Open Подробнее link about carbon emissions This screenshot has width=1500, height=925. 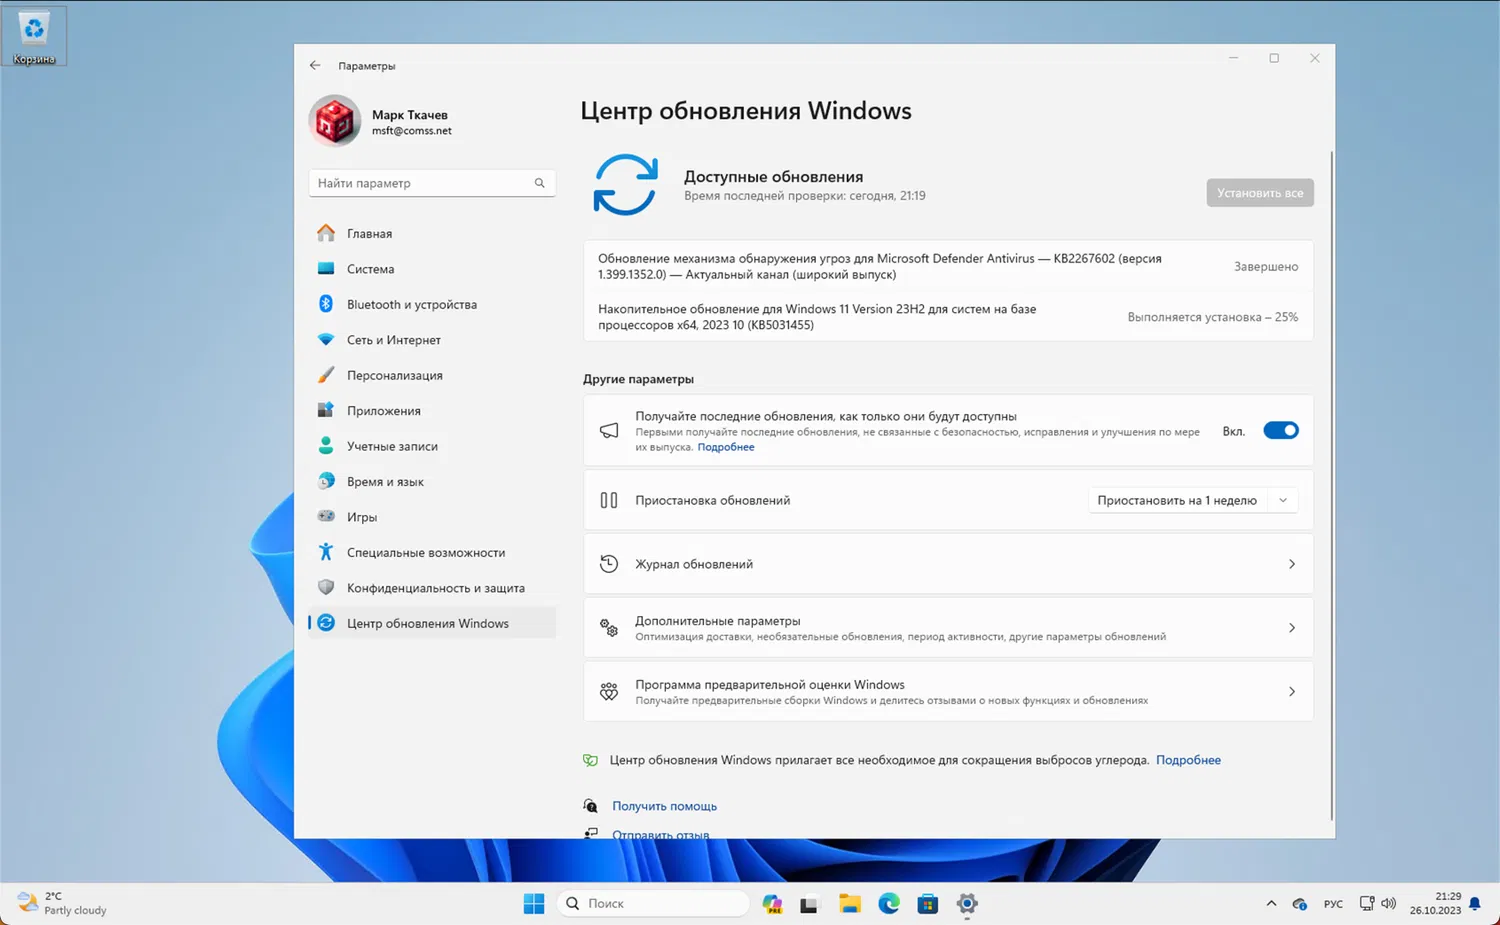1188,760
